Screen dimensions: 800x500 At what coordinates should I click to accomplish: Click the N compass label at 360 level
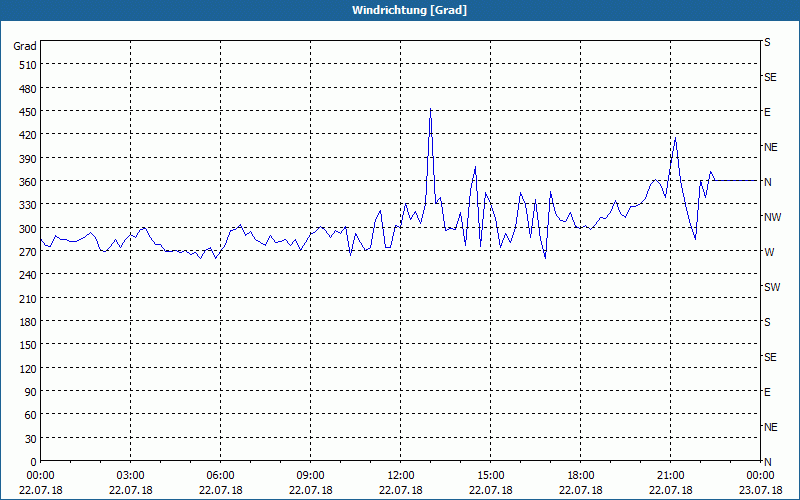click(x=767, y=182)
